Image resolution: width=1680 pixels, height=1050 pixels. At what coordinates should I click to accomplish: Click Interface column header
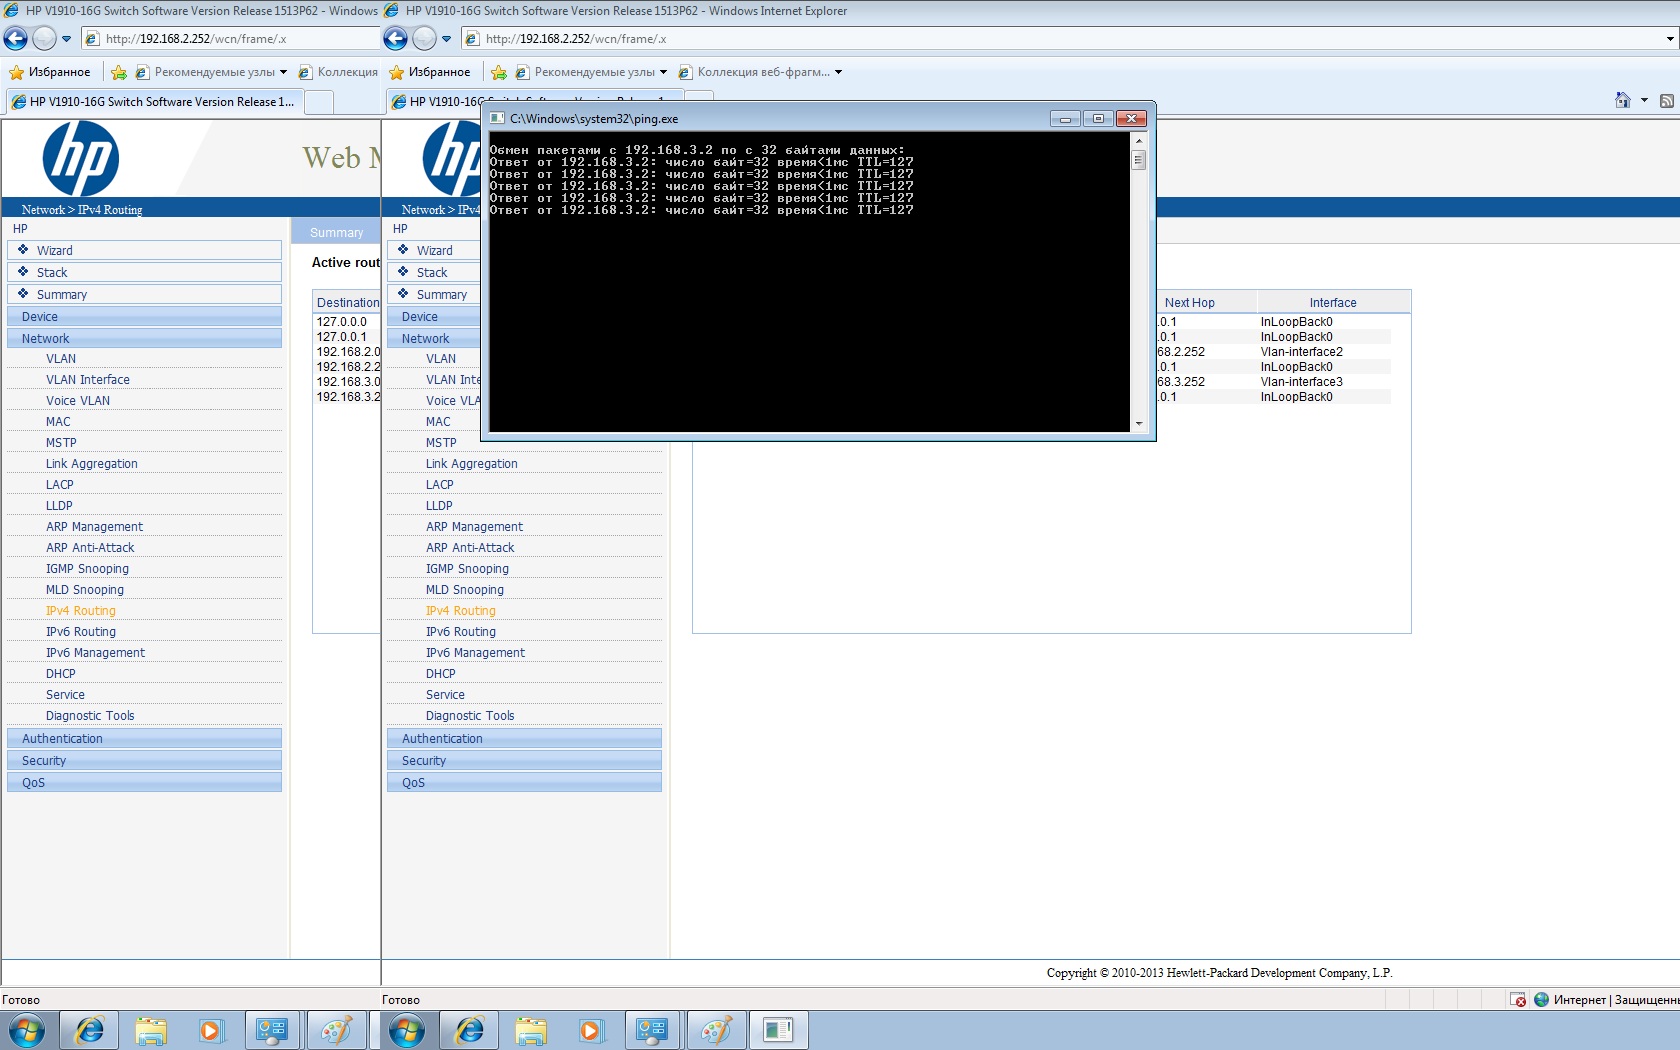coord(1333,303)
